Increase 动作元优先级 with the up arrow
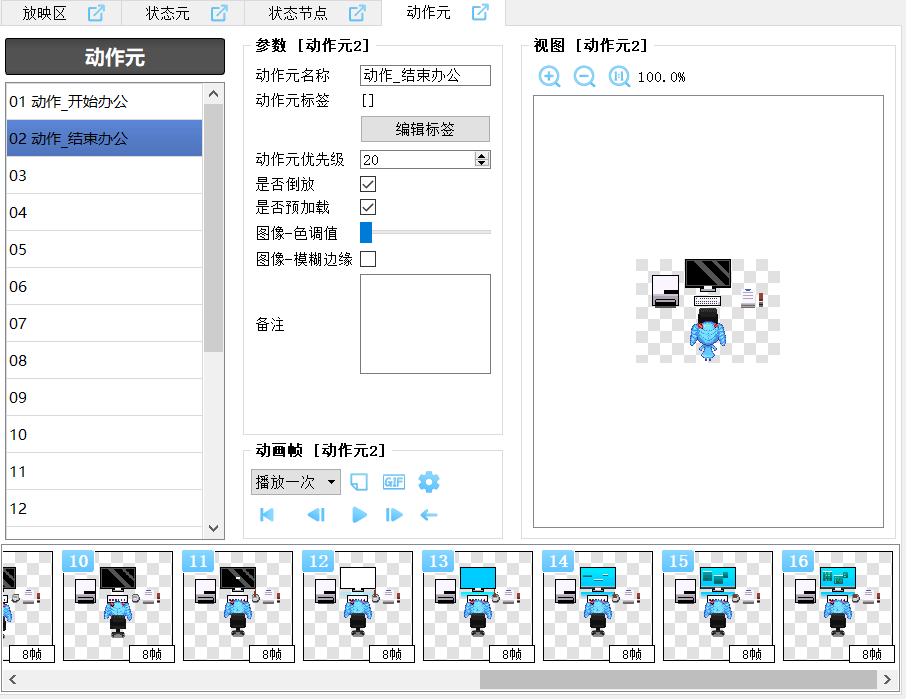Viewport: 906px width, 699px height. pyautogui.click(x=482, y=155)
